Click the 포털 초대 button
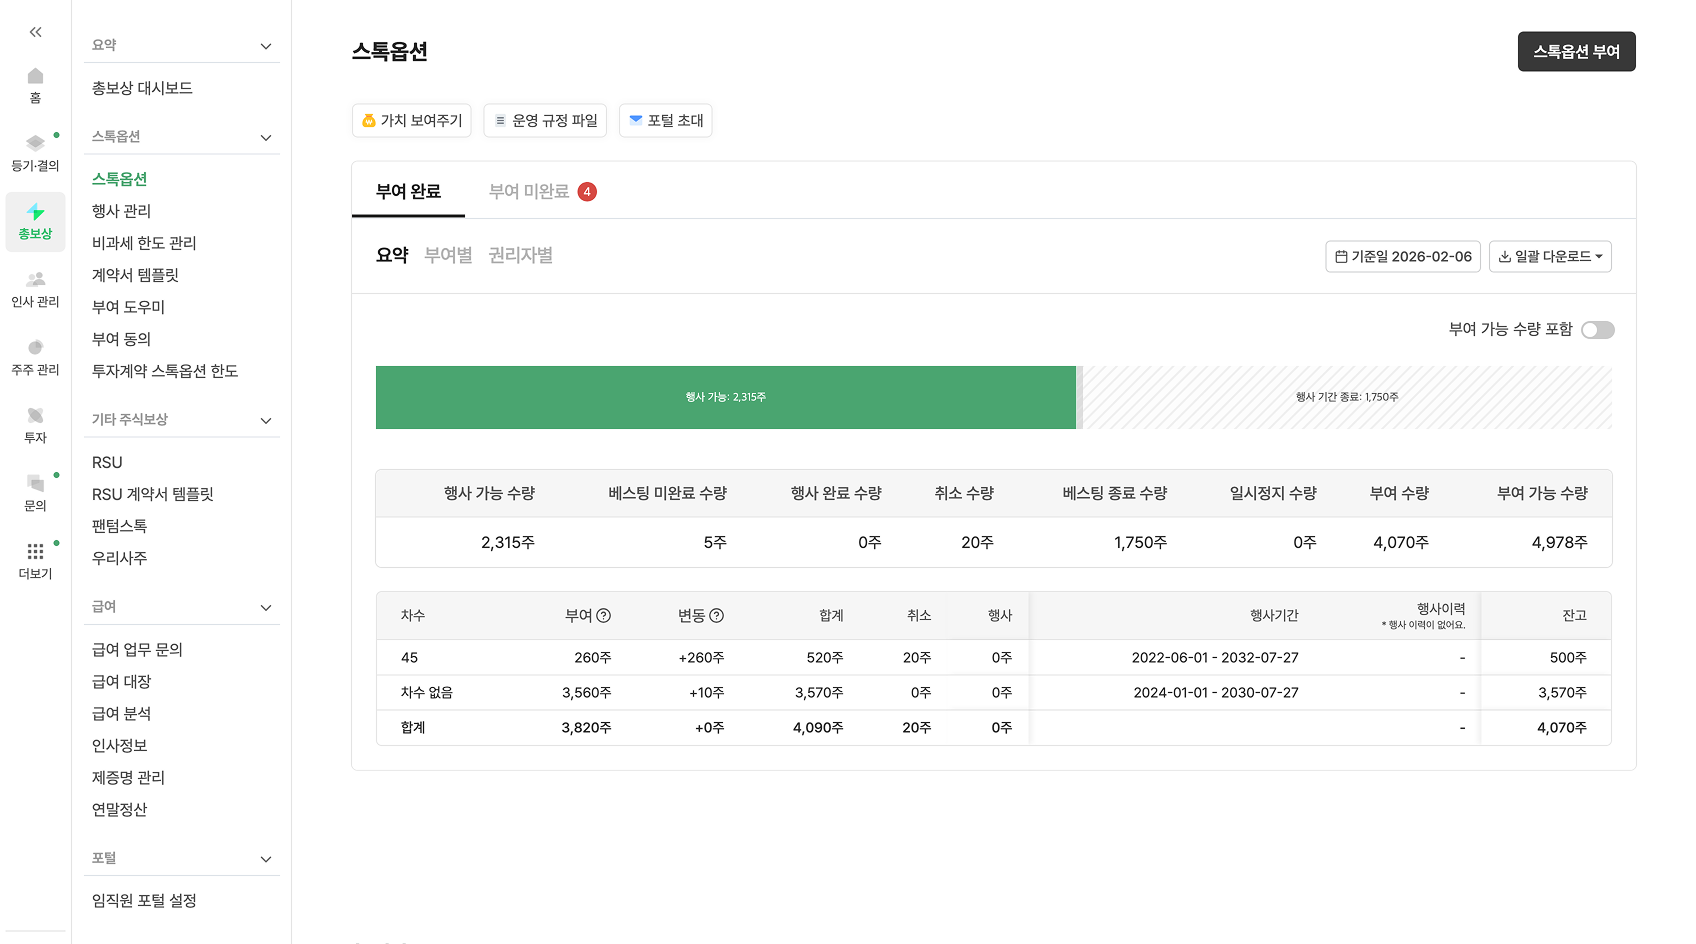The height and width of the screenshot is (944, 1696). point(665,121)
